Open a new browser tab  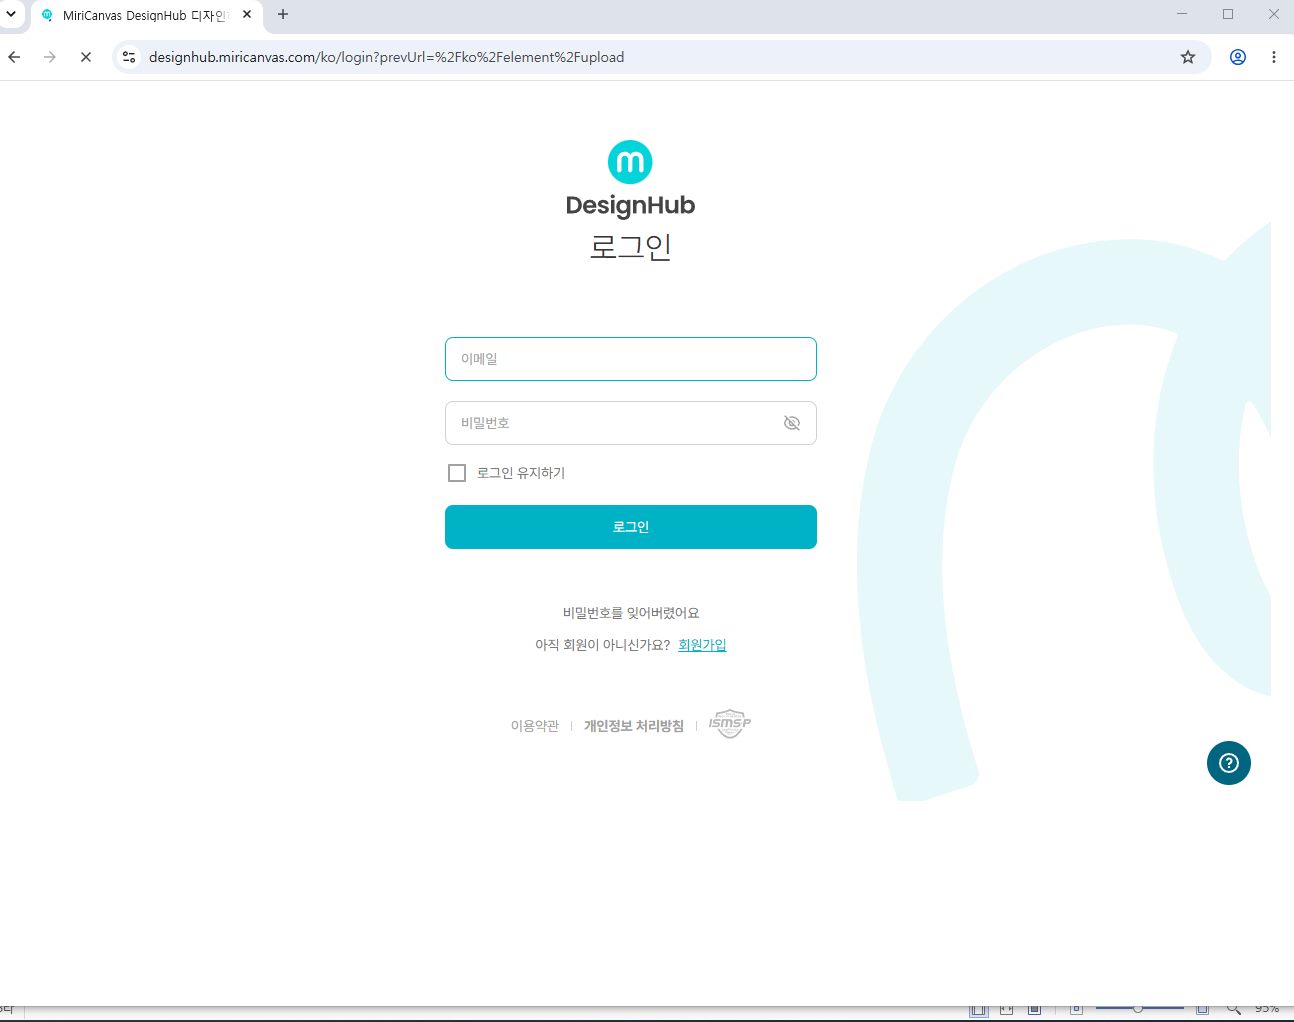coord(283,14)
